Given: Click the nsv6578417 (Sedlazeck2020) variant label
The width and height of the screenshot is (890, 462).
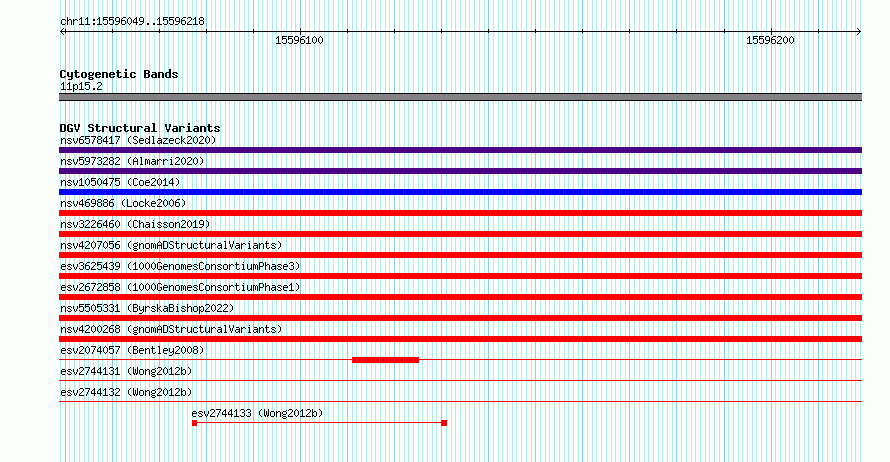Looking at the screenshot, I should 138,140.
